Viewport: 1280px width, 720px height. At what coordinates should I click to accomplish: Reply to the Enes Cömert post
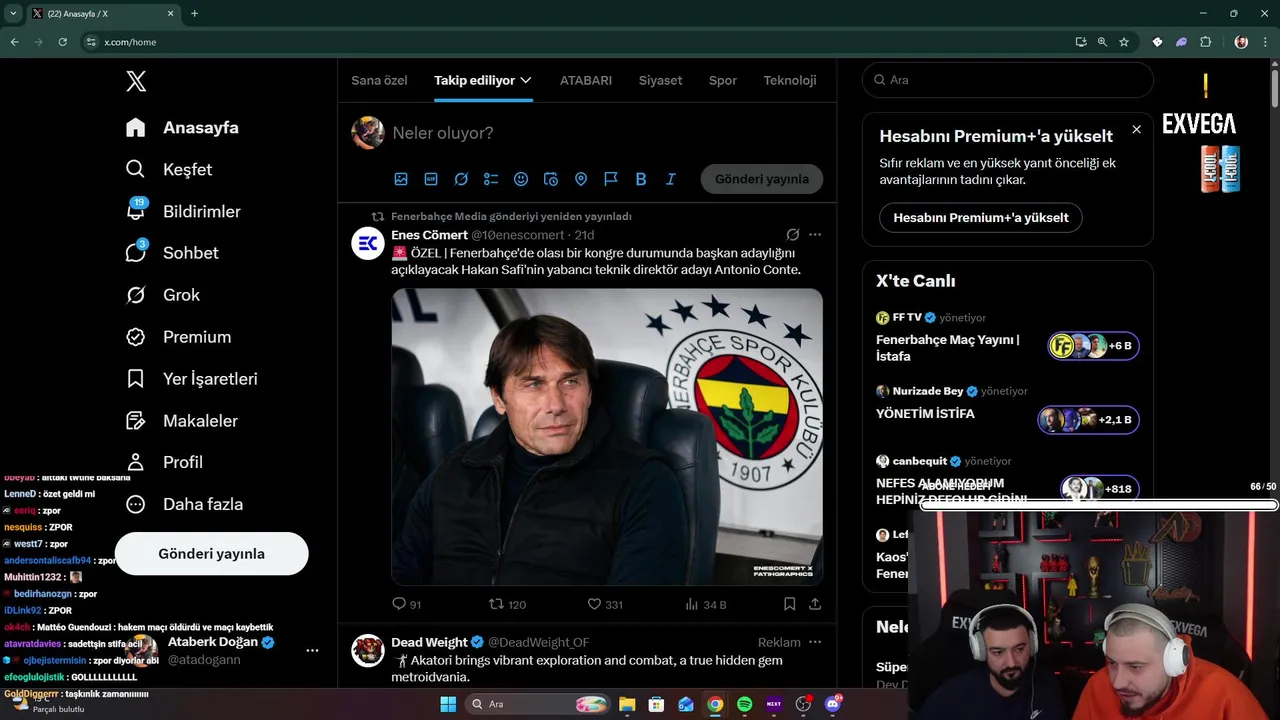(406, 604)
